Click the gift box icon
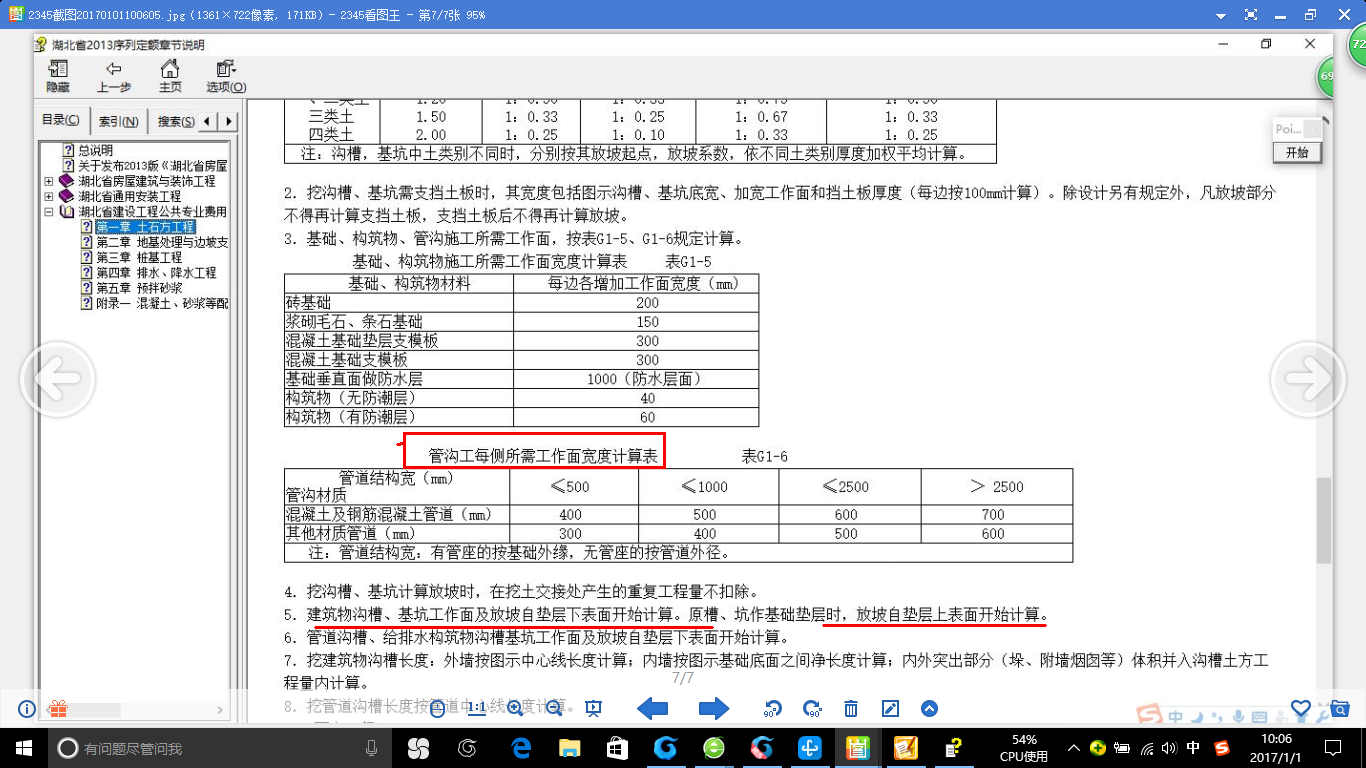1366x768 pixels. tap(58, 709)
